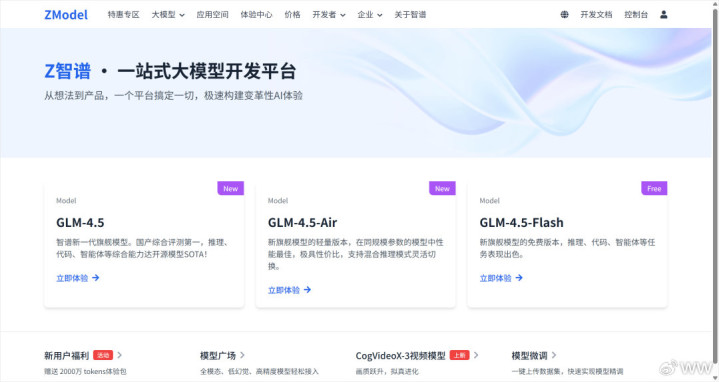Click 赠送 2000万 tokens体验包 text
The image size is (719, 382).
pos(85,371)
